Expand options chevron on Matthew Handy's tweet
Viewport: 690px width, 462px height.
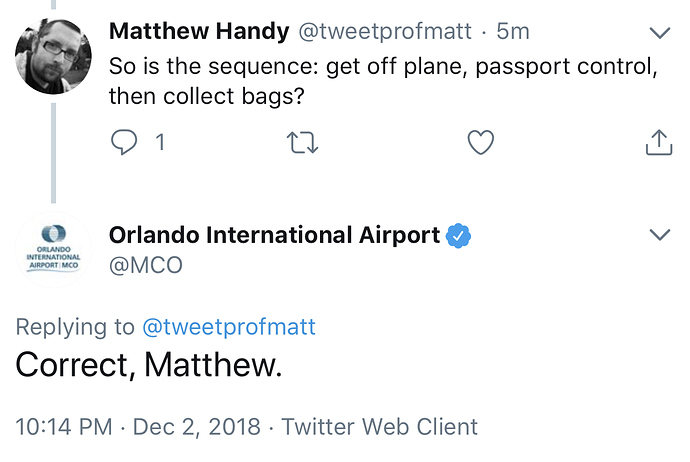(x=659, y=33)
